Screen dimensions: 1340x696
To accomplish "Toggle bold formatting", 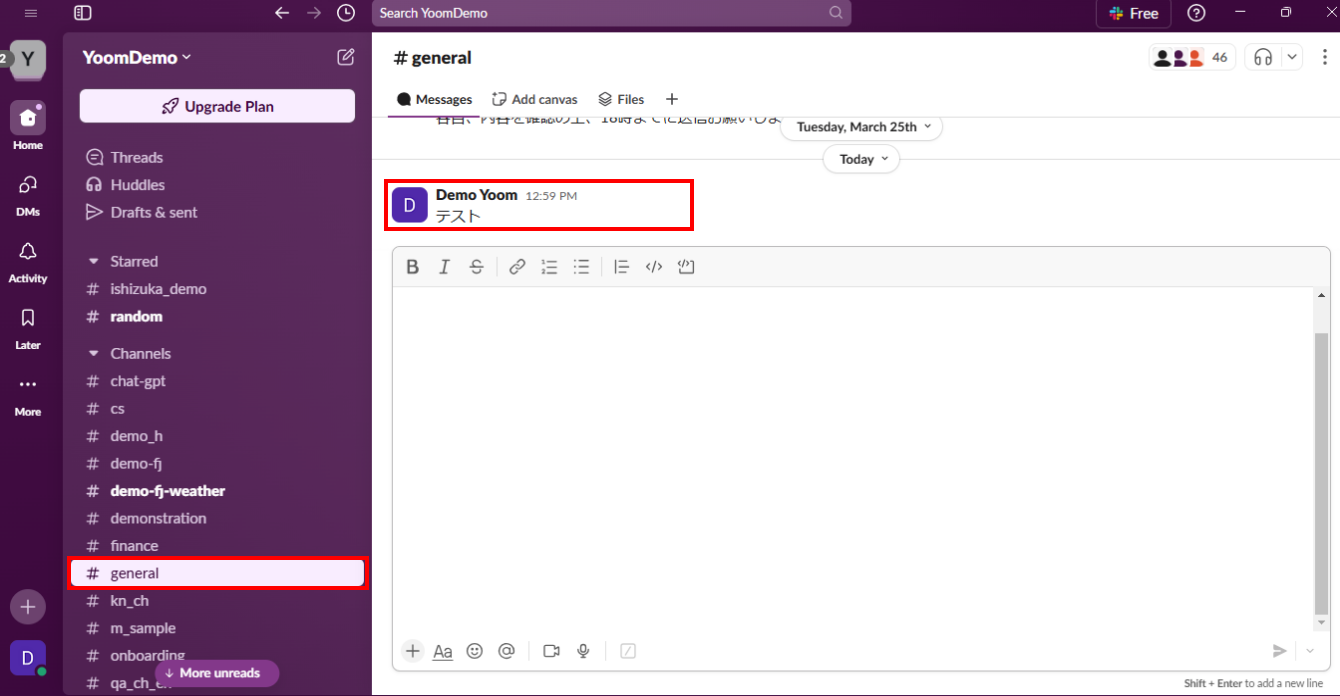I will click(412, 267).
